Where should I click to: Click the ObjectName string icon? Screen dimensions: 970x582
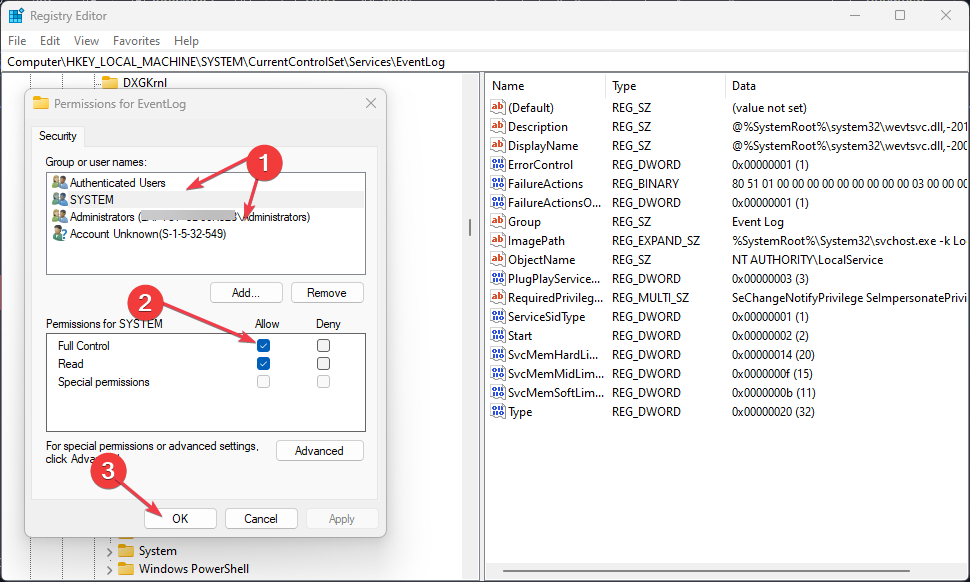pos(497,259)
